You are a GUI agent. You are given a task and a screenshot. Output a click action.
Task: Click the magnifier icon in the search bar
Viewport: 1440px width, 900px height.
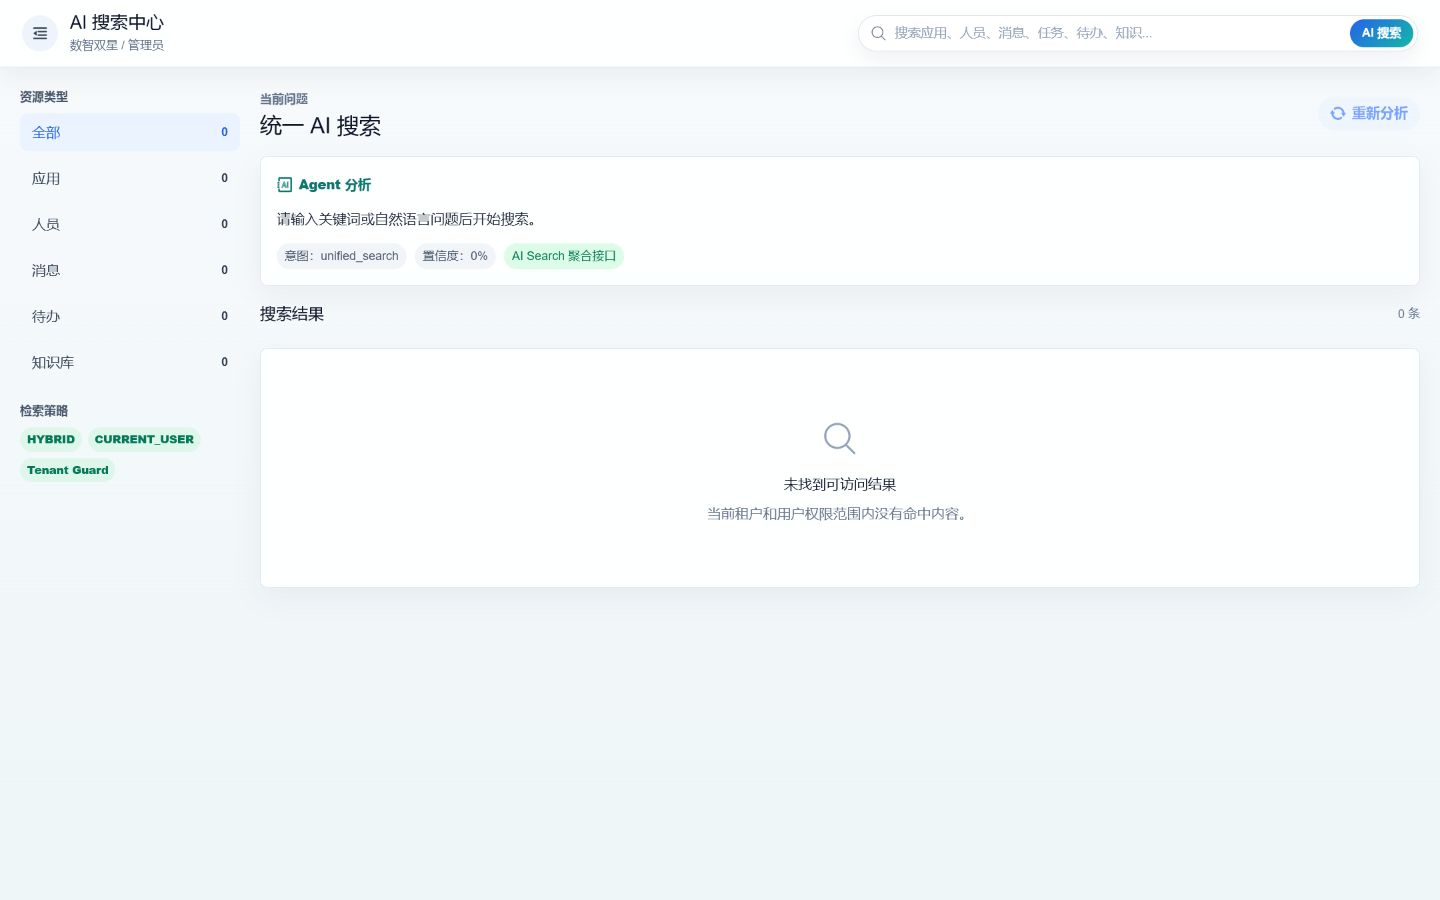[x=878, y=33]
